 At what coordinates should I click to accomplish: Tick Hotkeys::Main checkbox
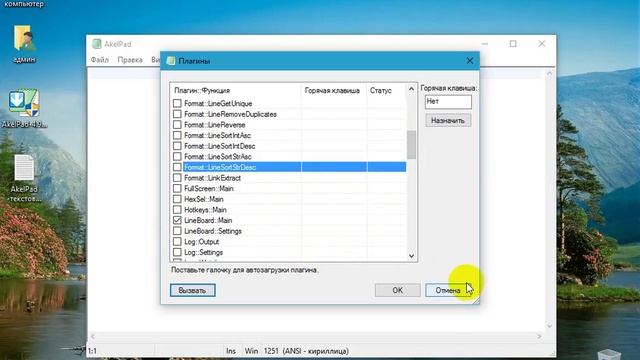tap(177, 209)
